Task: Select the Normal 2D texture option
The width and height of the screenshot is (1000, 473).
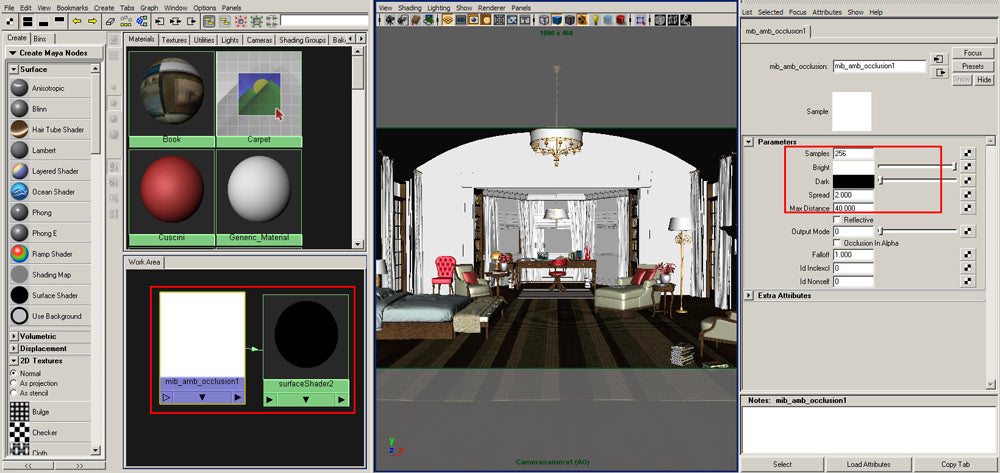Action: [x=13, y=373]
